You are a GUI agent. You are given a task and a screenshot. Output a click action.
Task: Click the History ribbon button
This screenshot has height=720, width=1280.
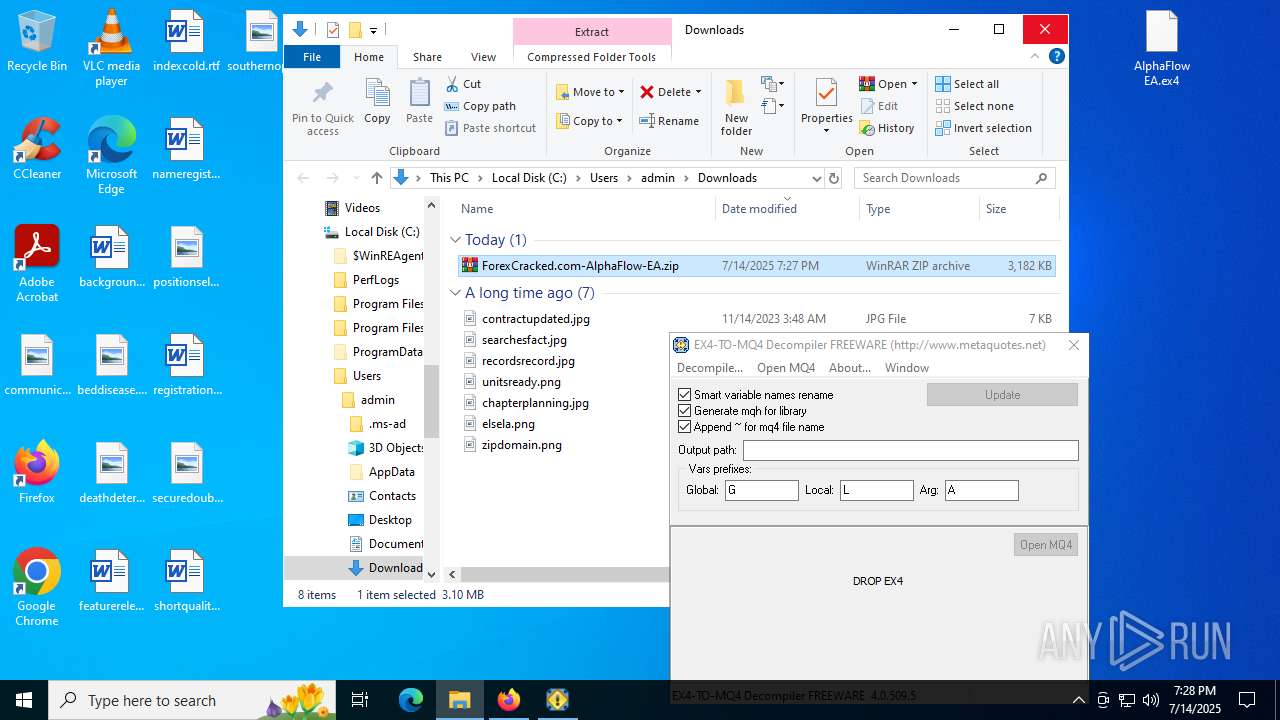click(x=887, y=128)
